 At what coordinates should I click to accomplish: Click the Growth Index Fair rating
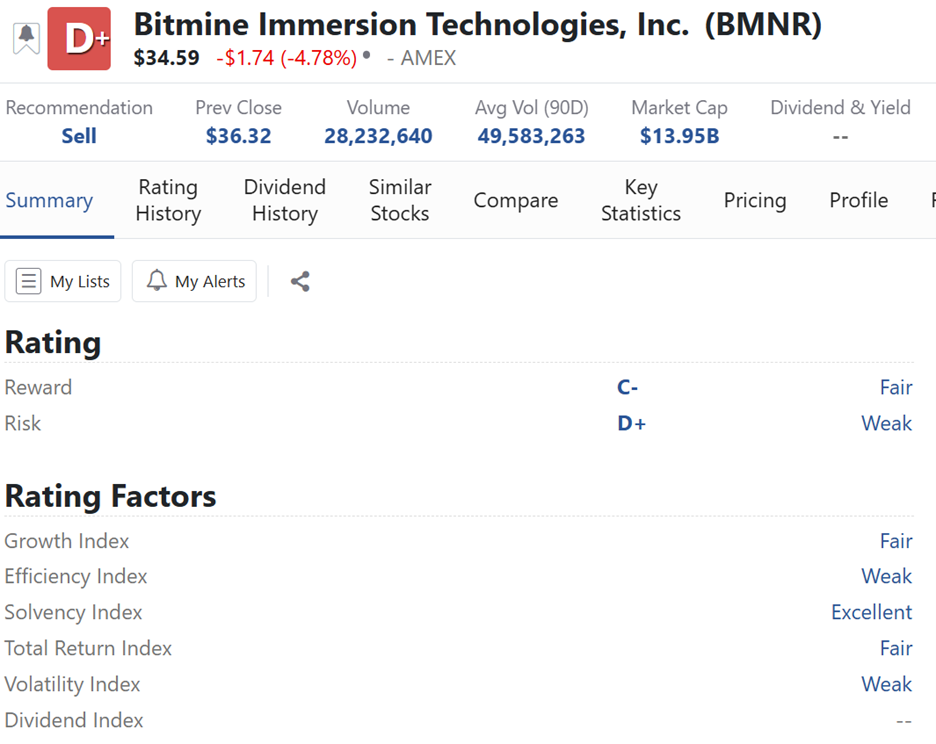(895, 541)
